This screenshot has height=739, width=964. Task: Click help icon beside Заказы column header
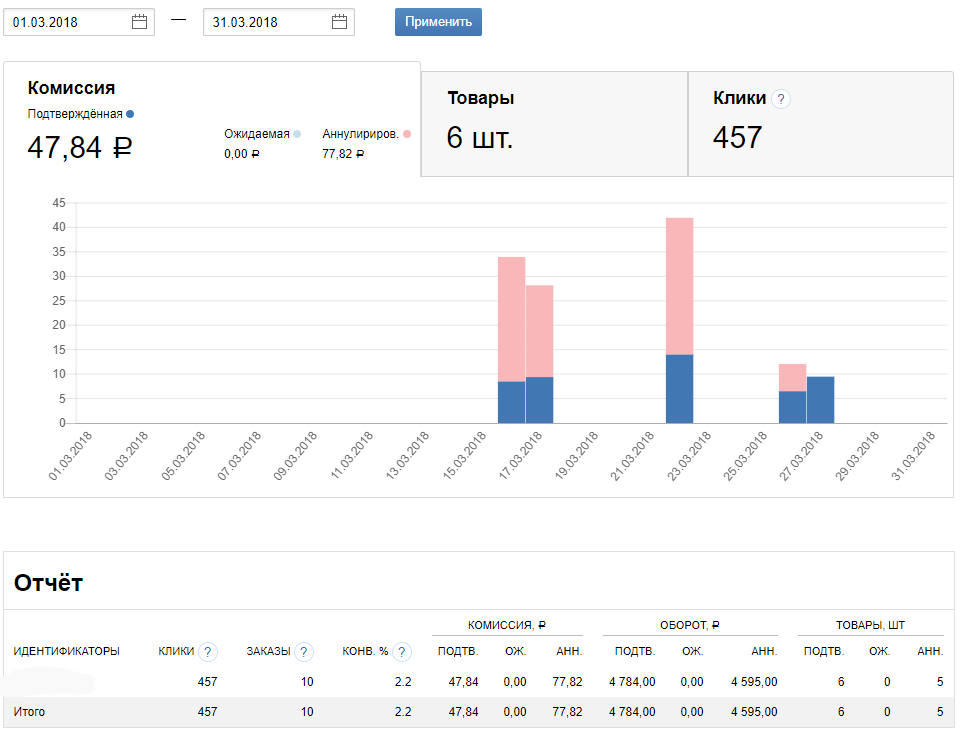(x=303, y=652)
